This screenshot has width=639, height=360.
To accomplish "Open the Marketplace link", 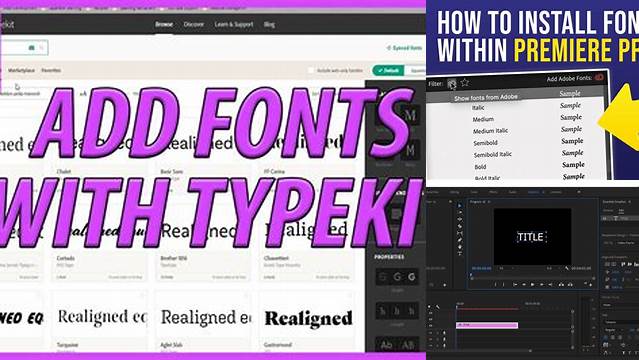I will (x=22, y=71).
